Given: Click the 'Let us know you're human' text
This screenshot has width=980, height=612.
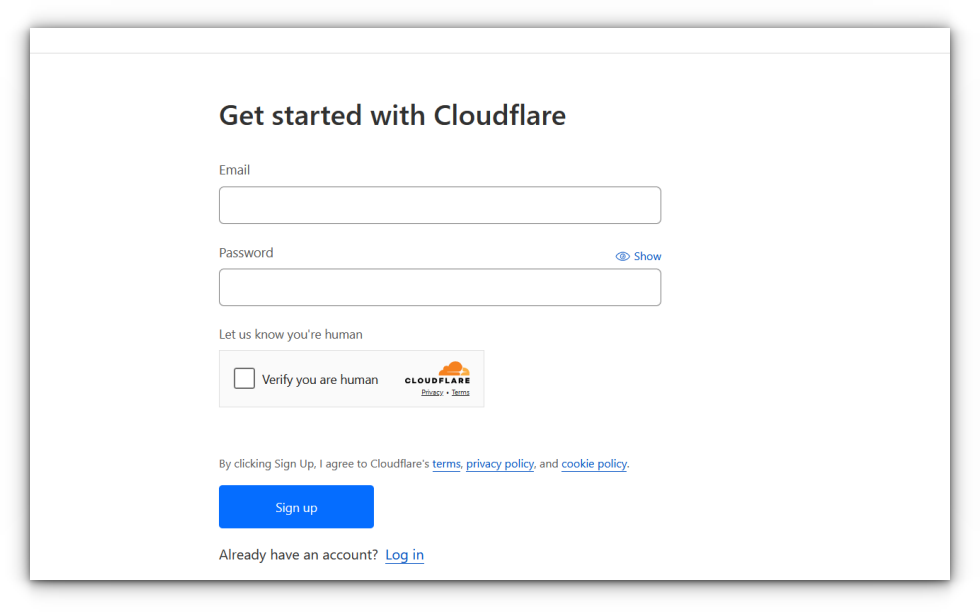Looking at the screenshot, I should coord(290,335).
